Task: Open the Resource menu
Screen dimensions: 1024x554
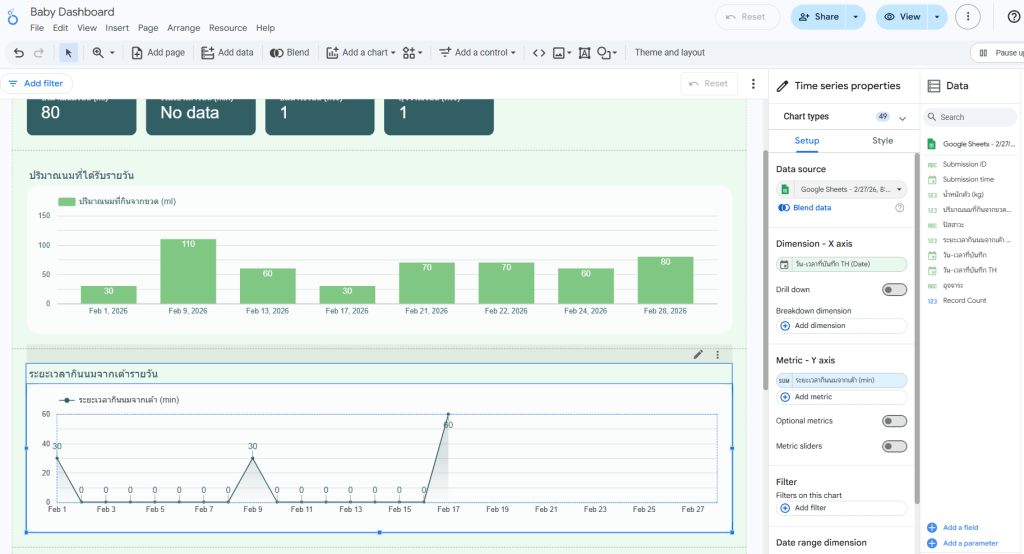Action: coord(228,28)
